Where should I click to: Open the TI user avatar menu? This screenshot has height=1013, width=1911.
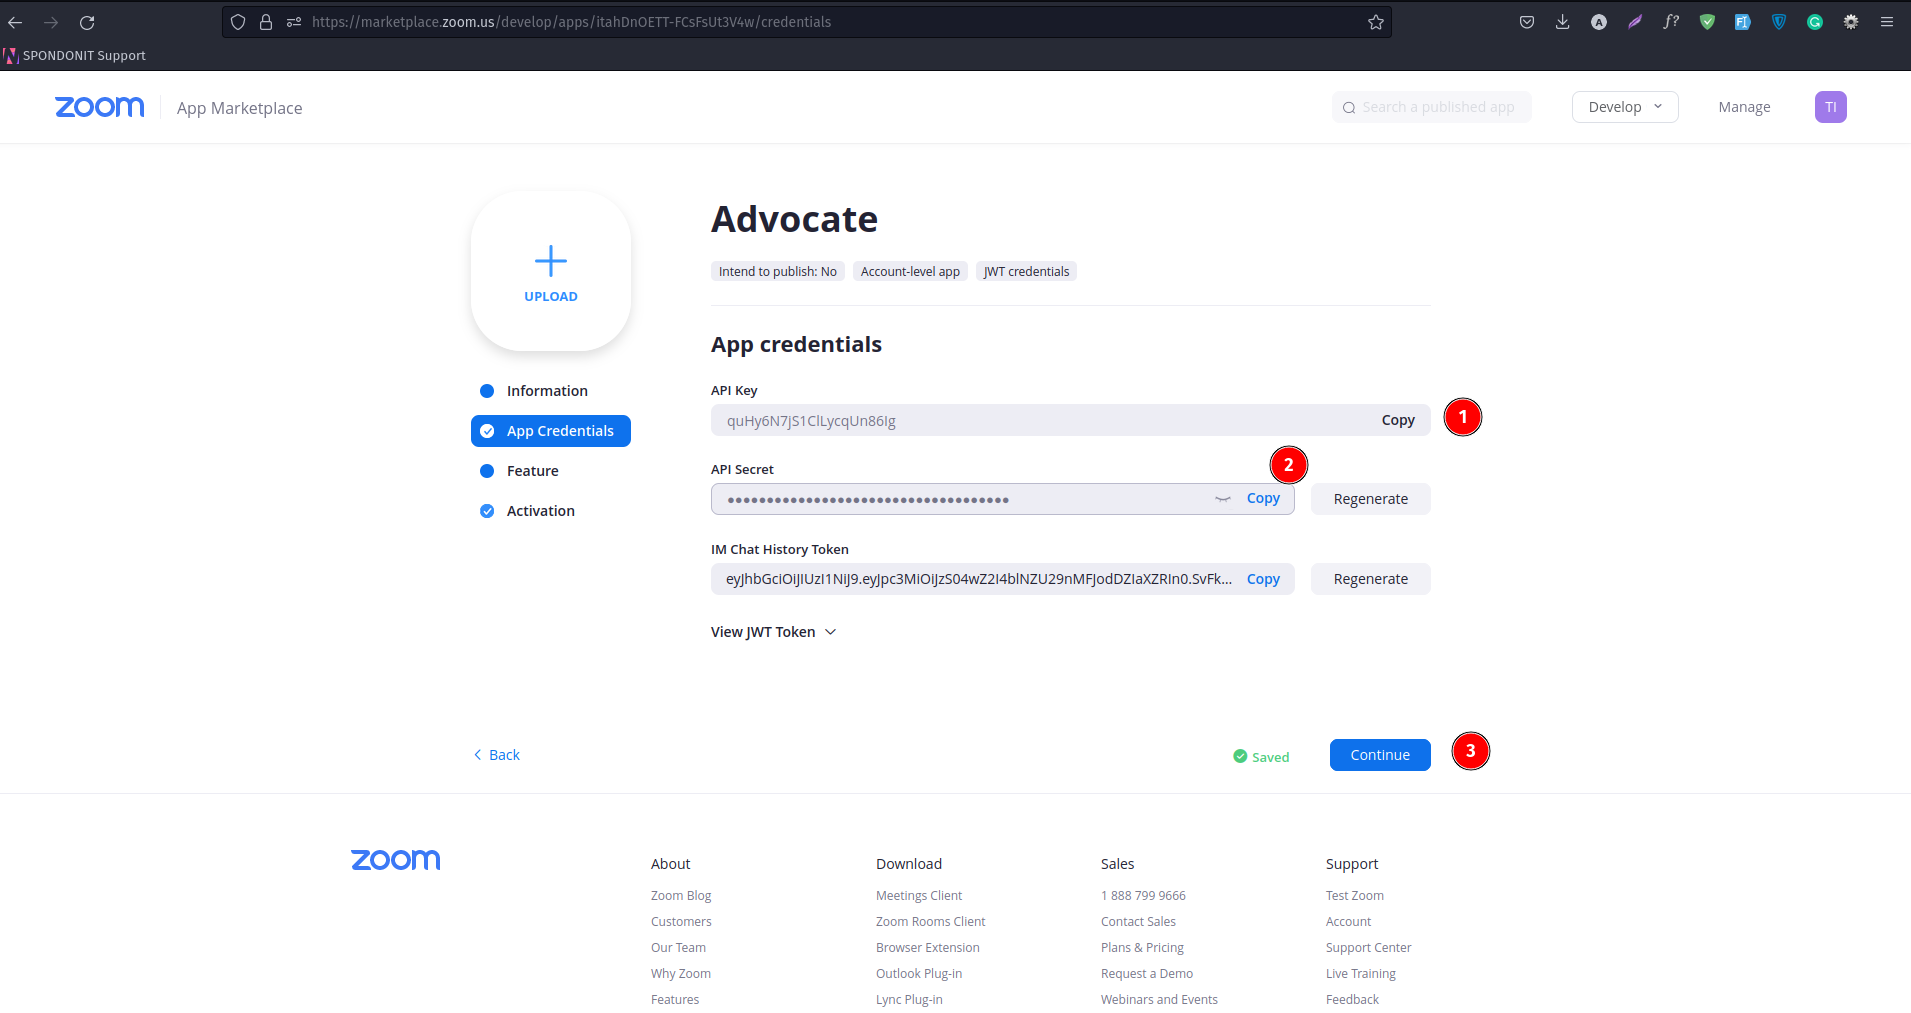click(x=1830, y=107)
